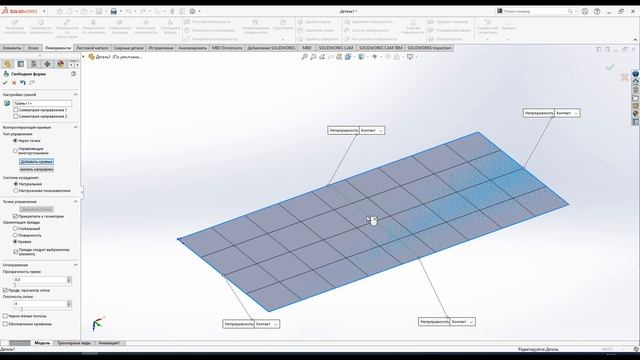Select Настроенная пользователем coordinate system radio

[16, 191]
